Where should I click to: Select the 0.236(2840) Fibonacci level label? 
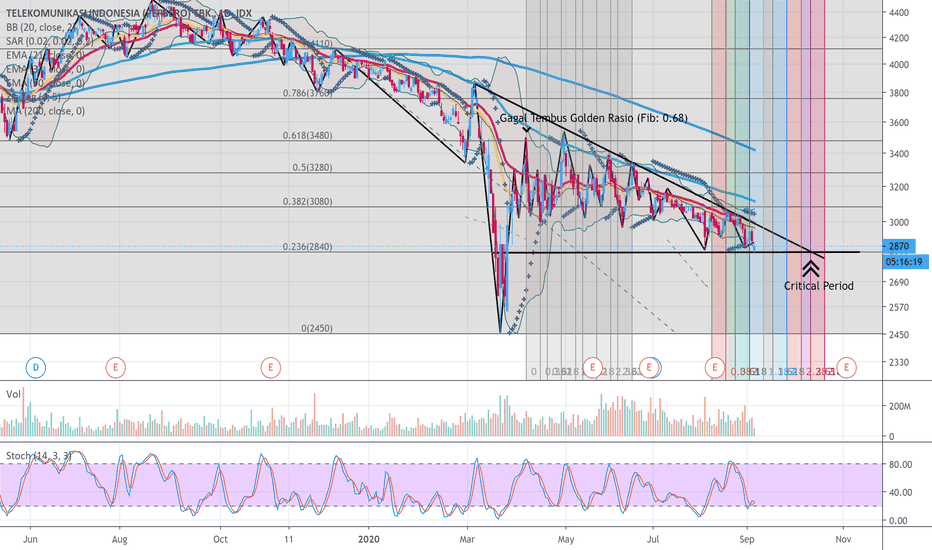[x=307, y=247]
